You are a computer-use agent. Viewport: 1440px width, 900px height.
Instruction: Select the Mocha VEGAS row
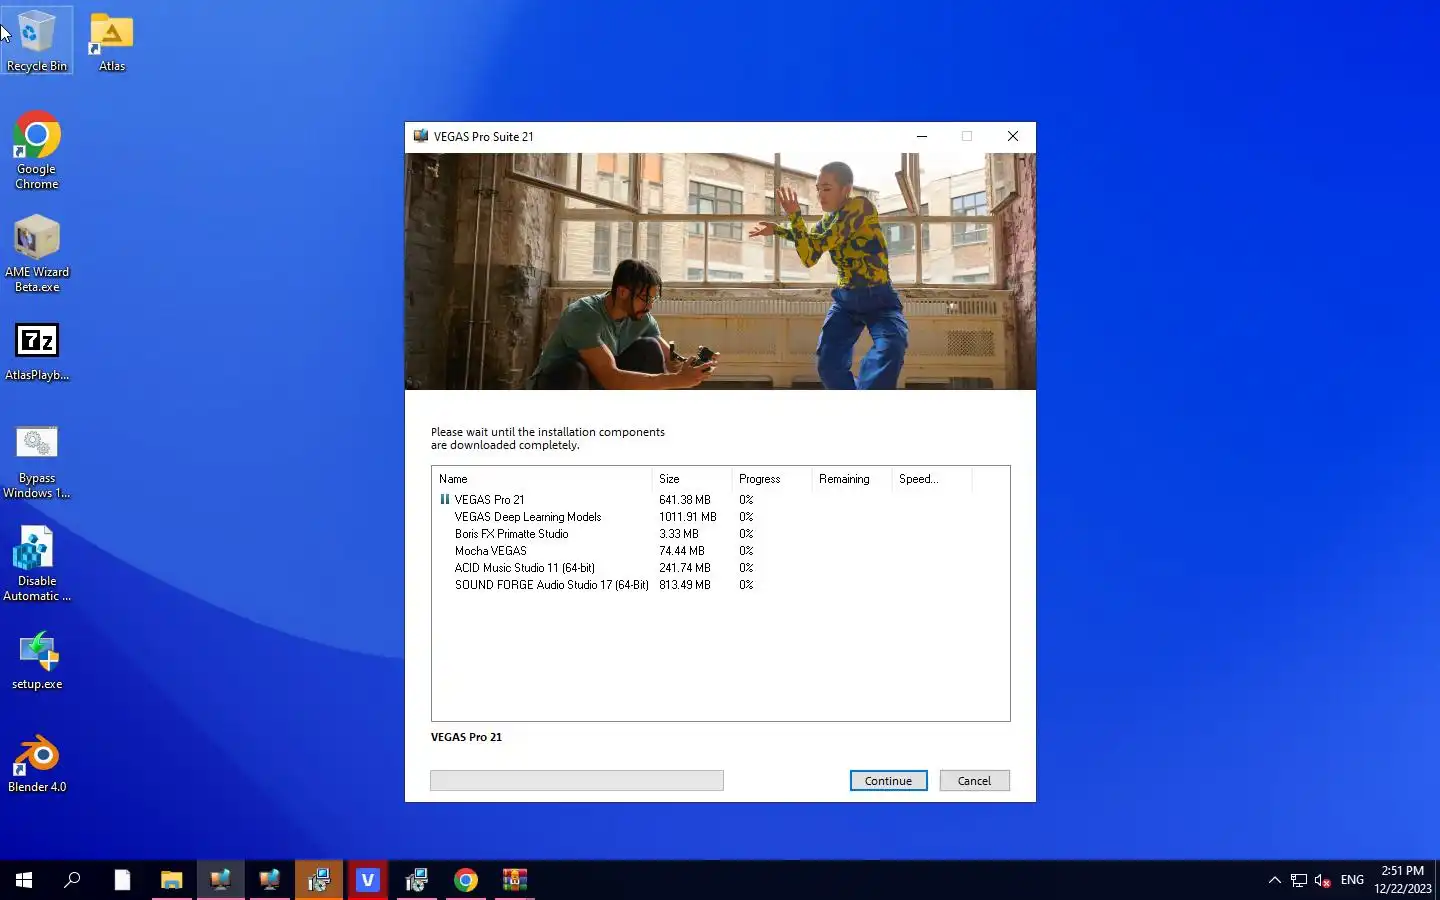point(720,551)
